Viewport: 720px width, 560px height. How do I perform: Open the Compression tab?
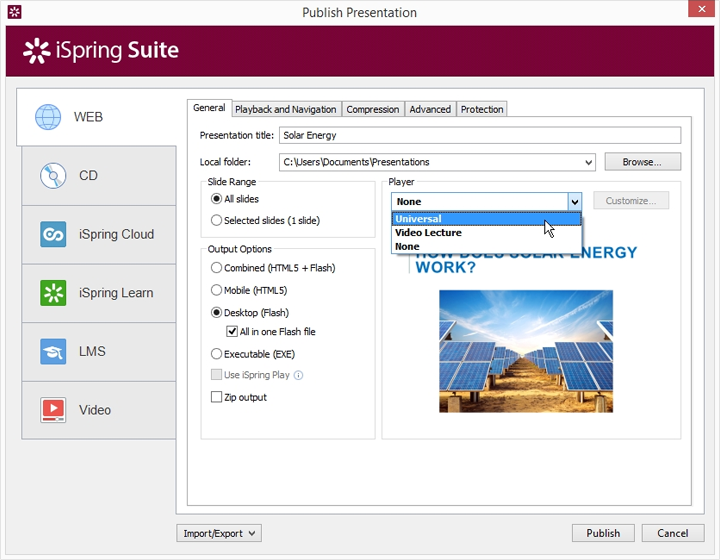click(x=373, y=109)
